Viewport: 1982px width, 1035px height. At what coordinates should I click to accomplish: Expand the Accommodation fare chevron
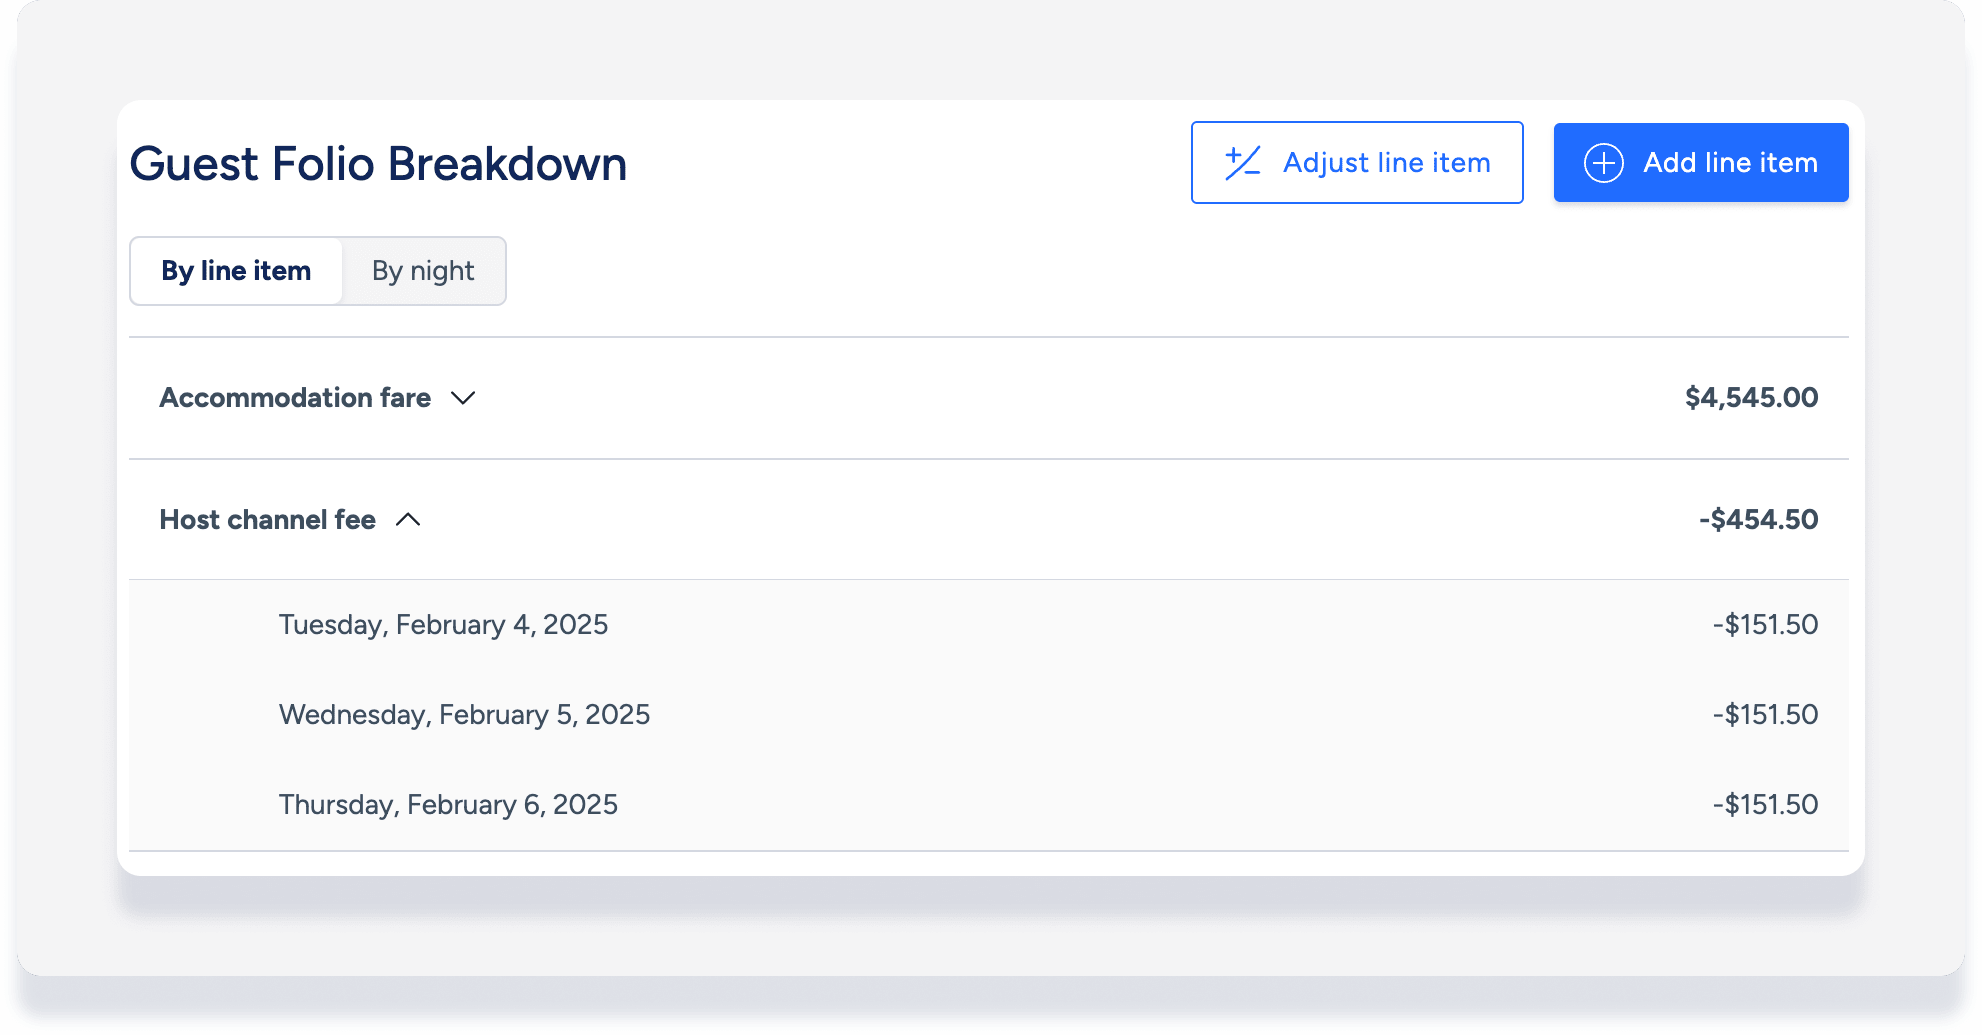coord(463,398)
